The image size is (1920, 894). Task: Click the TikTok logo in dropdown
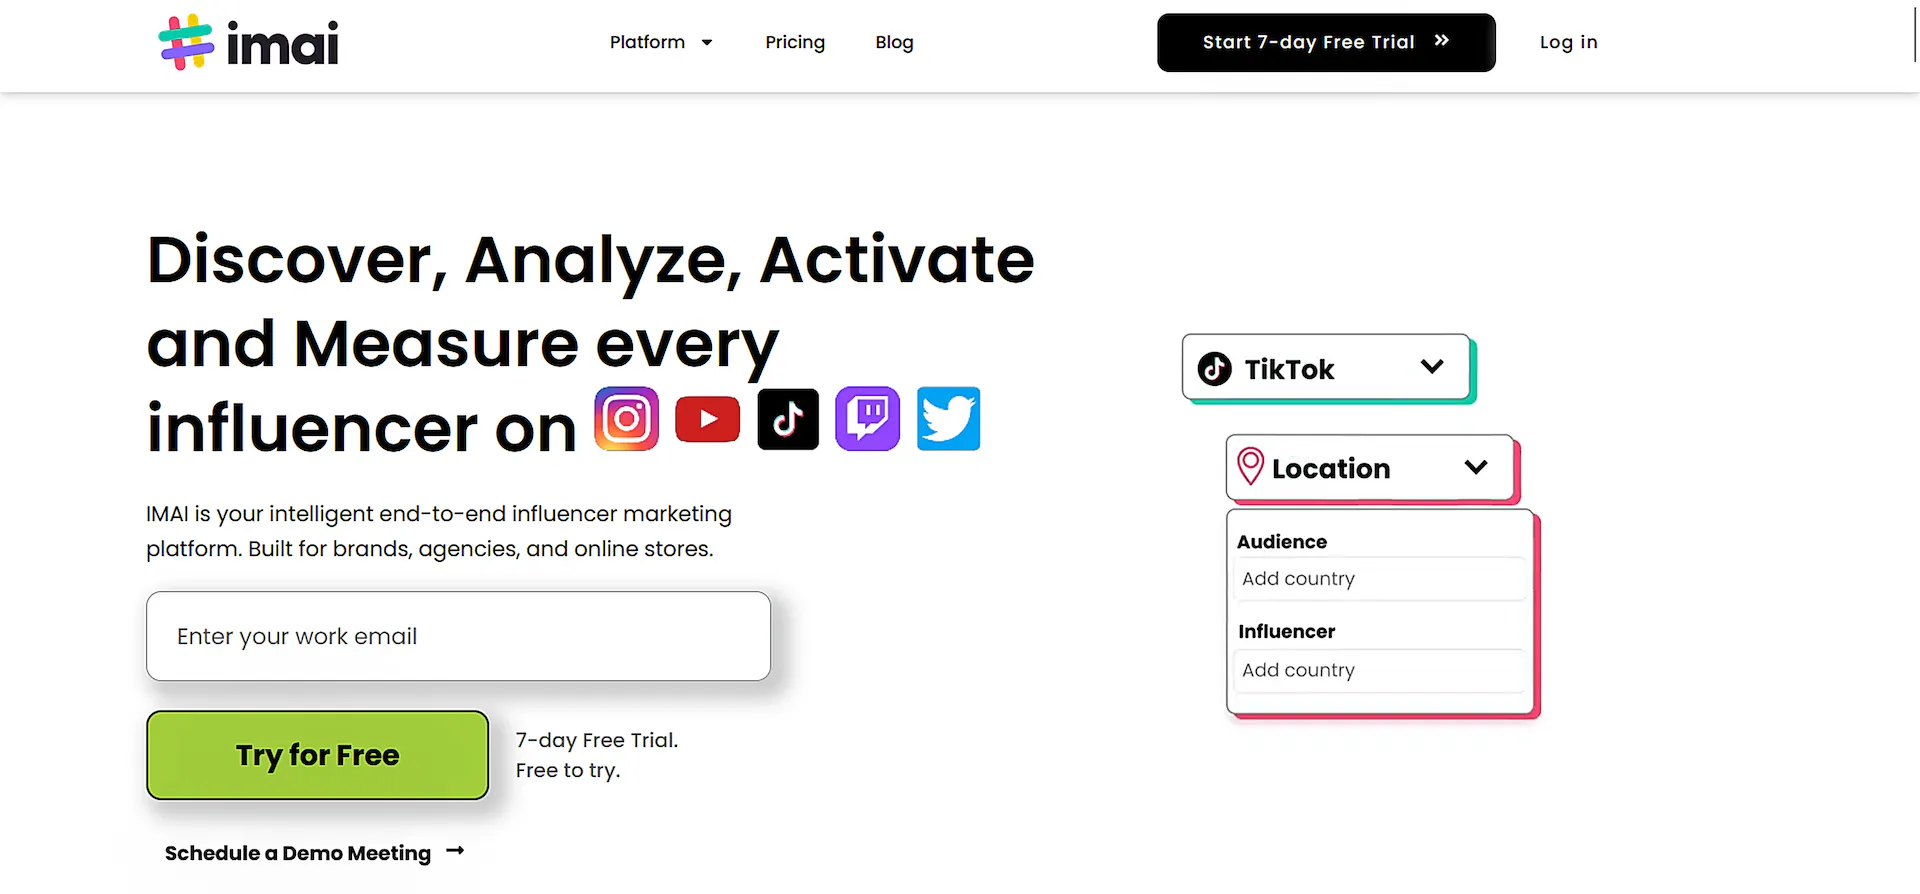click(x=1214, y=369)
